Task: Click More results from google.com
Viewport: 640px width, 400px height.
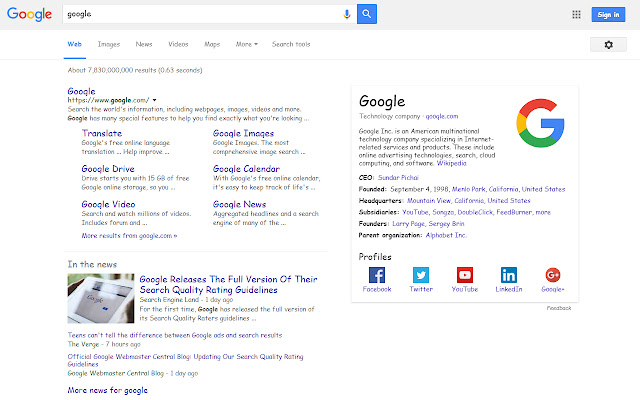Action: 129,236
